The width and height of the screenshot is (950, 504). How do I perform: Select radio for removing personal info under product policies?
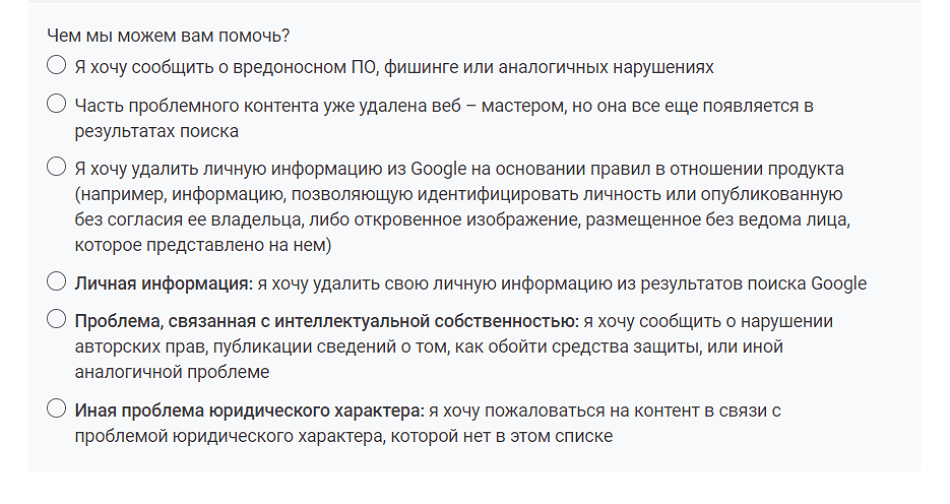[x=57, y=166]
